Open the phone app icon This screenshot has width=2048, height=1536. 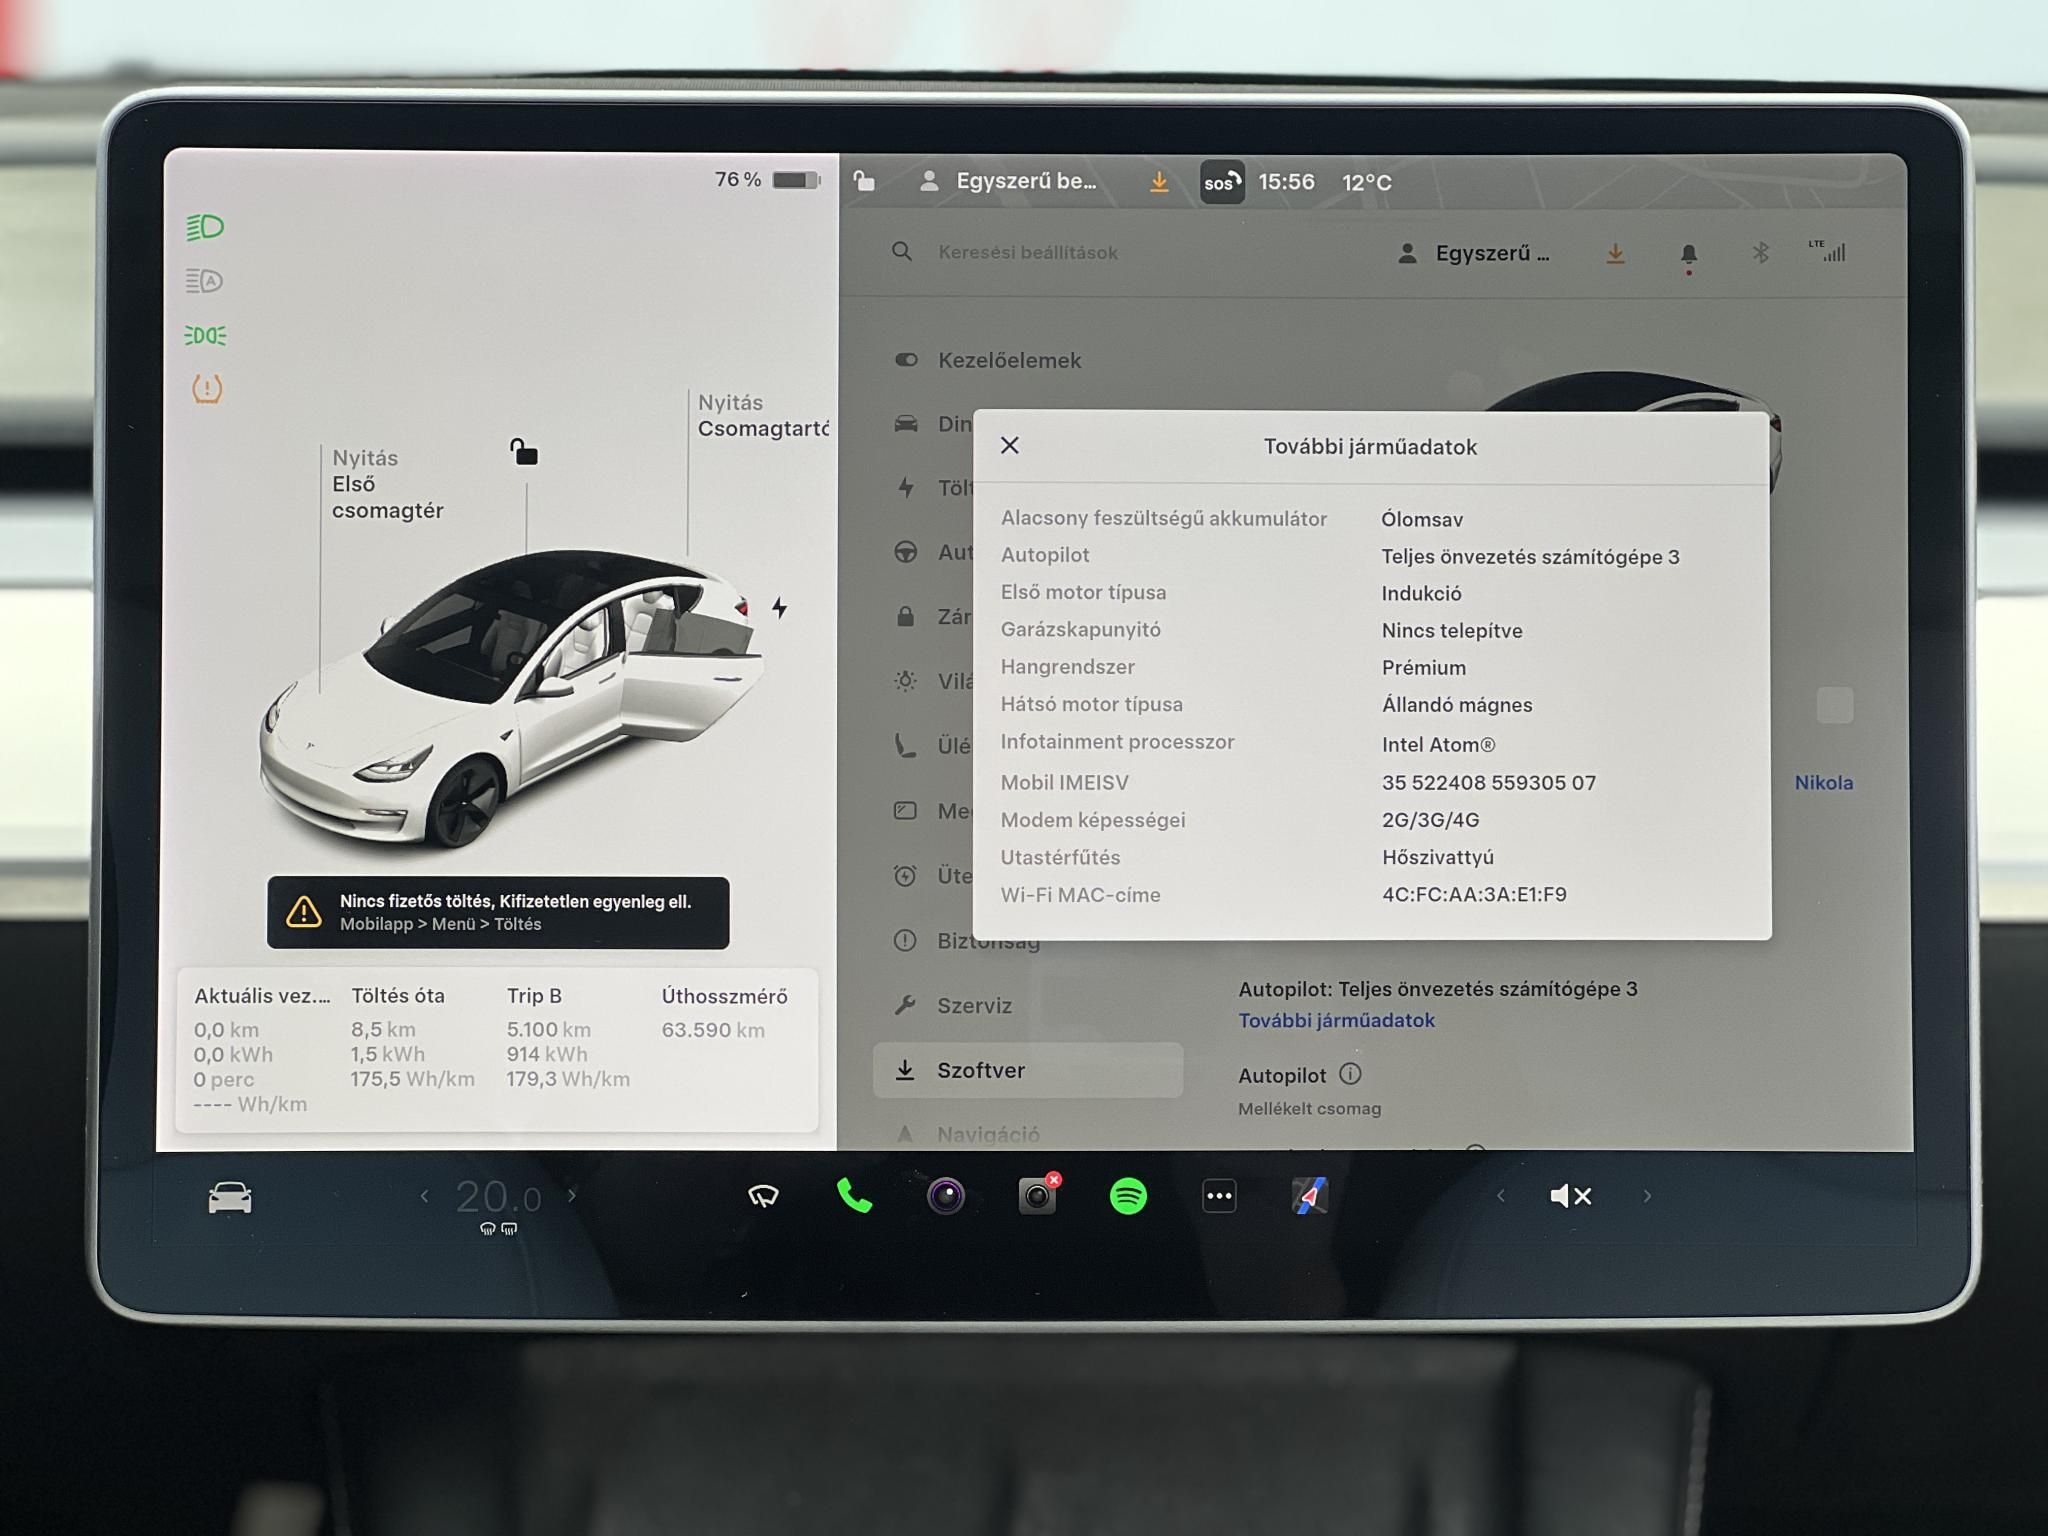(x=855, y=1195)
